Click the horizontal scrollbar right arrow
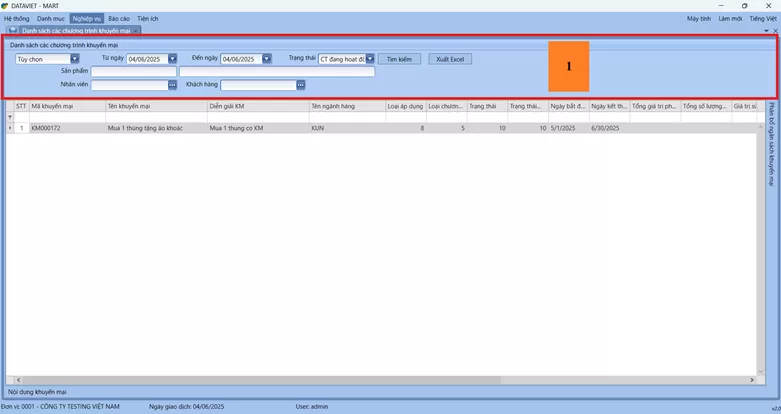This screenshot has height=414, width=781. click(x=752, y=380)
